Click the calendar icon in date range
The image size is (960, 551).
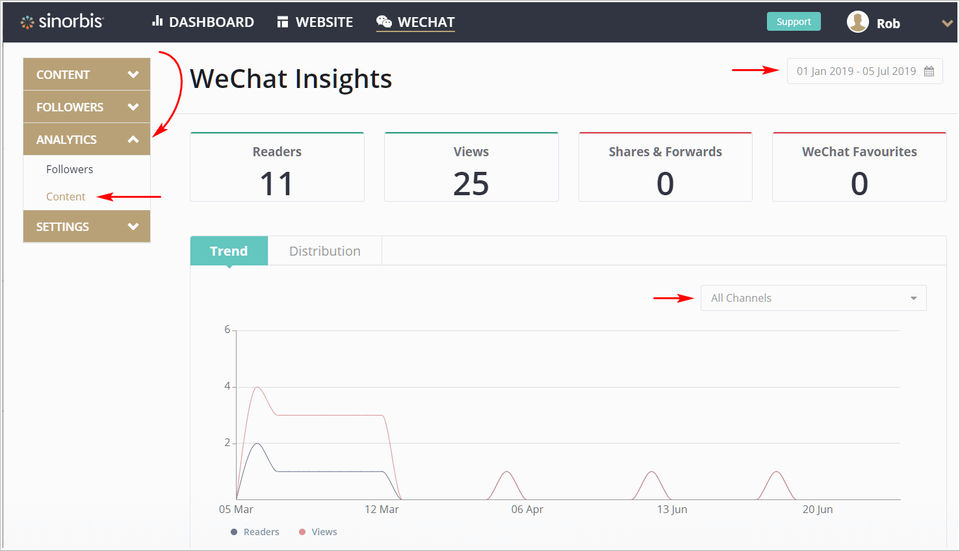pos(929,71)
